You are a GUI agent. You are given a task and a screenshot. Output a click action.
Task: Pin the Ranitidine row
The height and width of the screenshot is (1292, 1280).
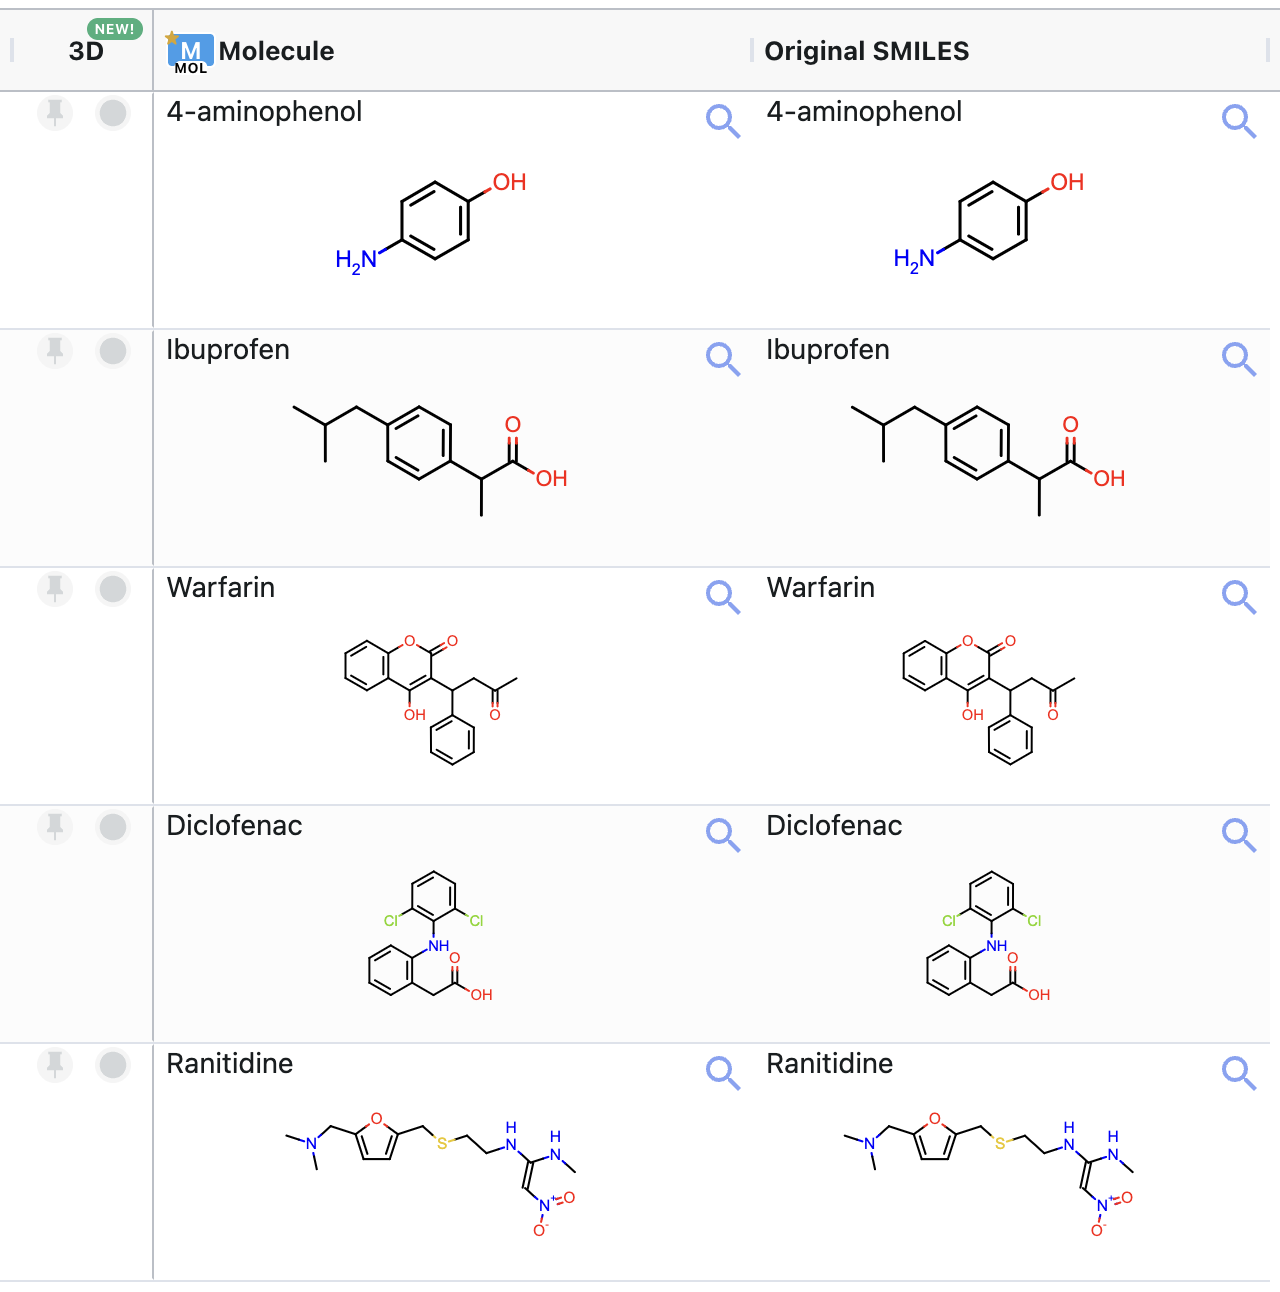(55, 1065)
